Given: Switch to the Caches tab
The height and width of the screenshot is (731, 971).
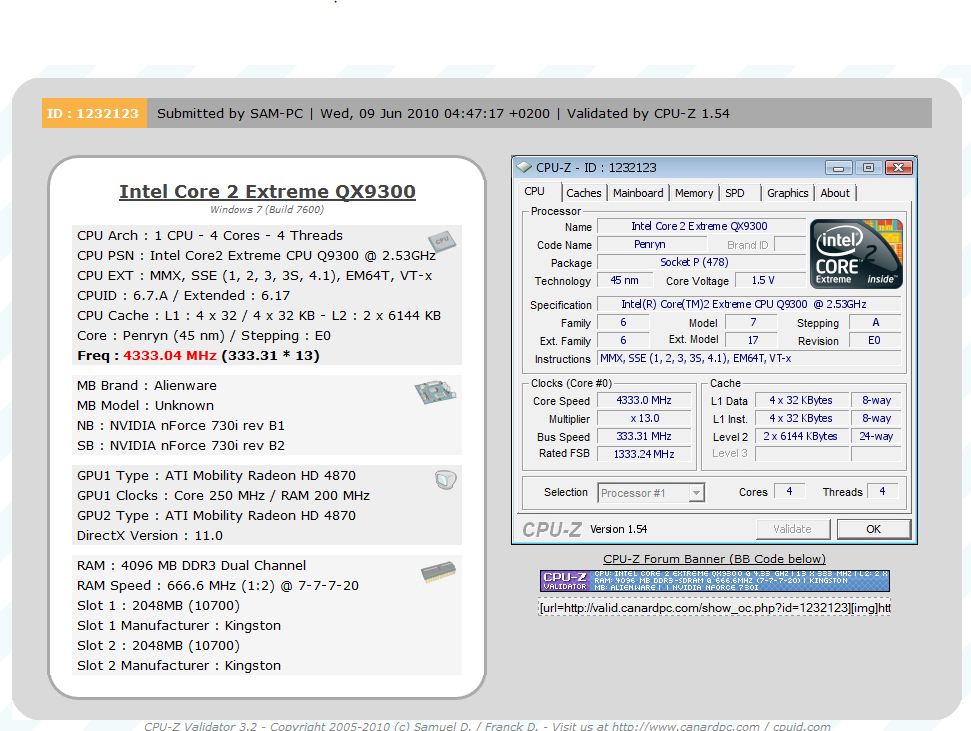Looking at the screenshot, I should tap(584, 193).
